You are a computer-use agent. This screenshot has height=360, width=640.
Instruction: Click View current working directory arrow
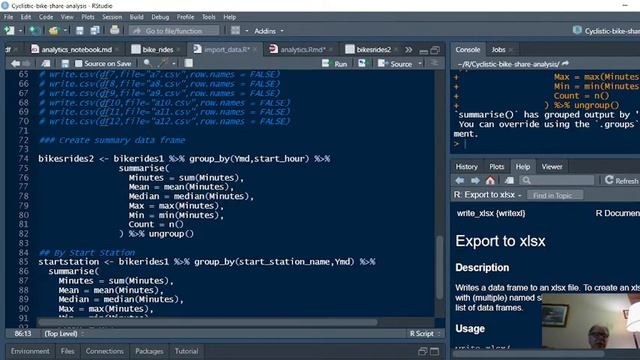[x=565, y=64]
